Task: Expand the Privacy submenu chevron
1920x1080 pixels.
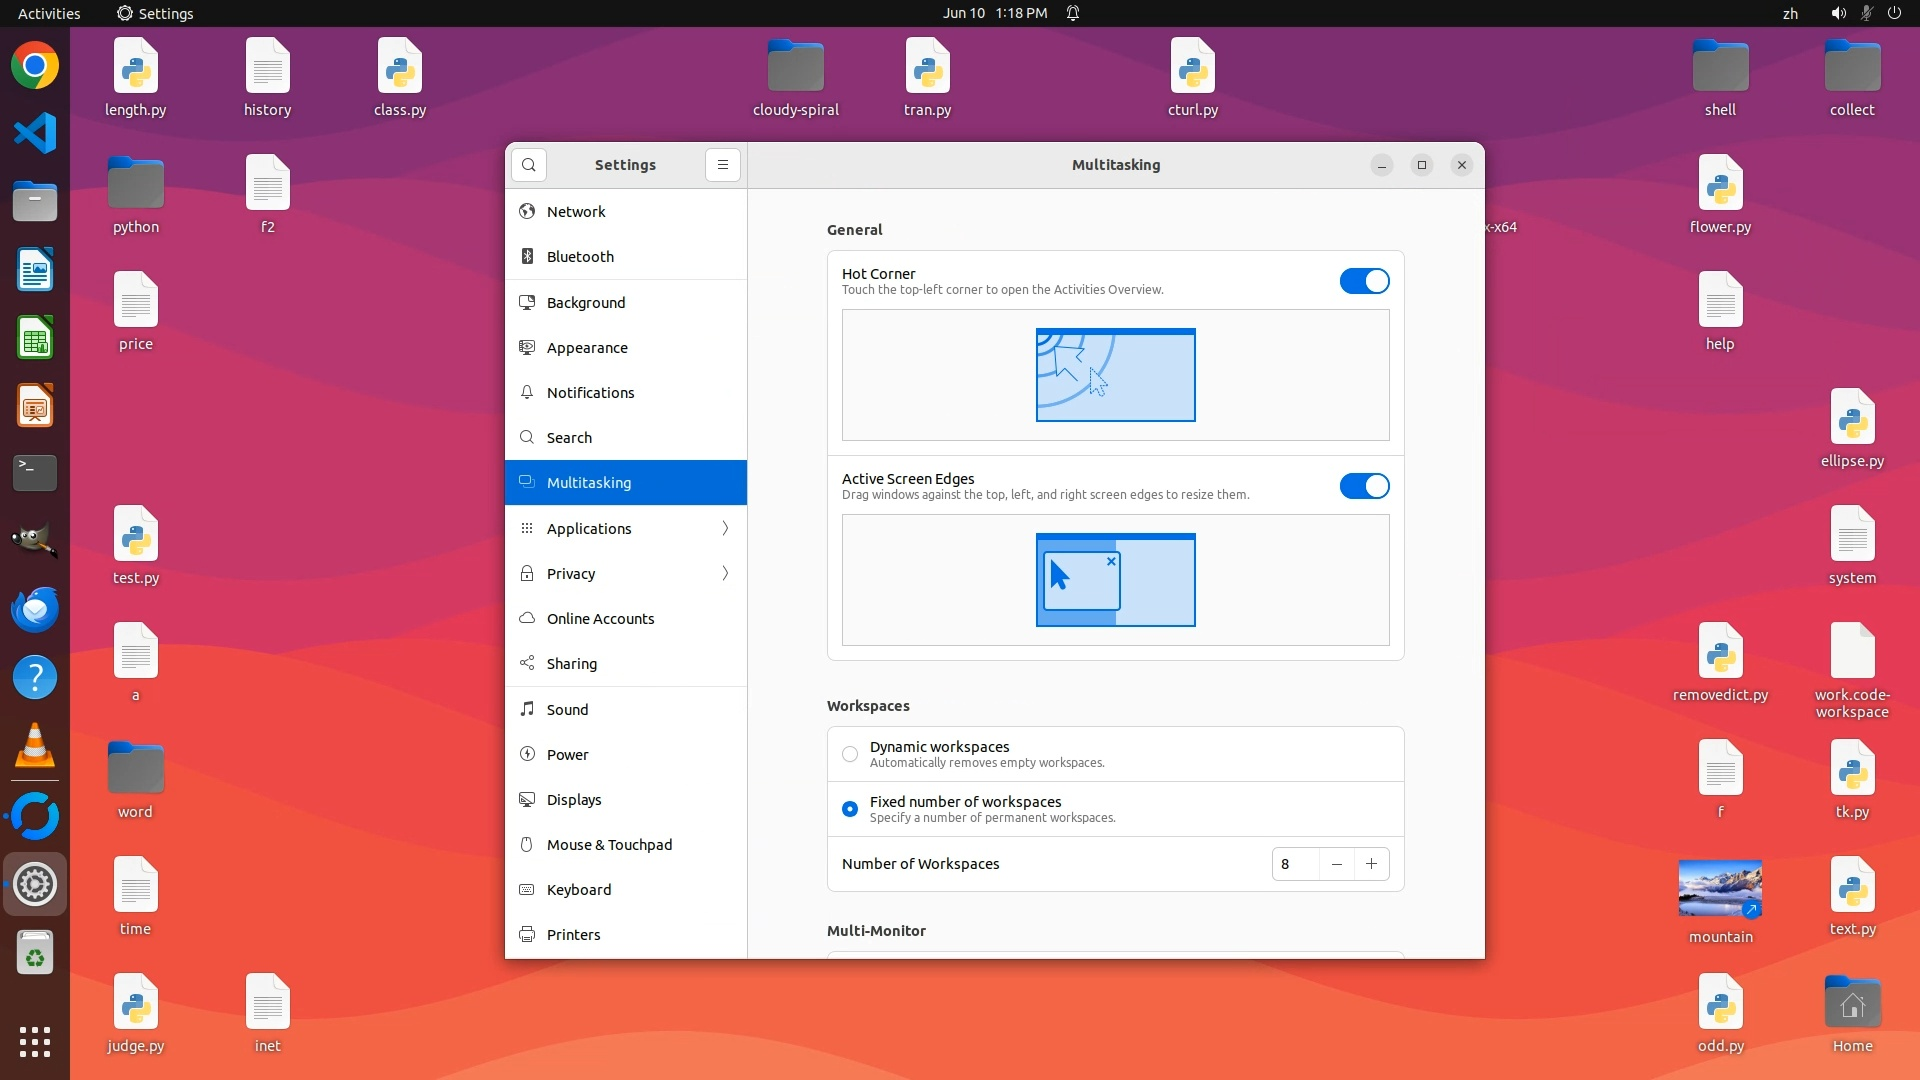Action: 725,574
